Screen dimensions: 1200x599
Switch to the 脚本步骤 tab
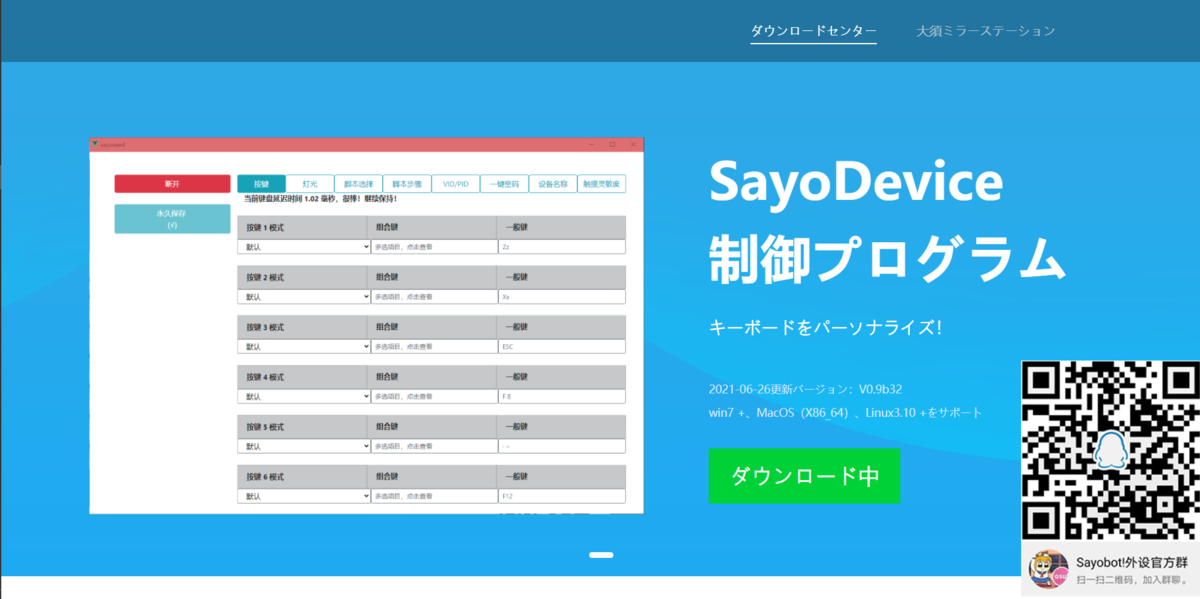[x=407, y=184]
